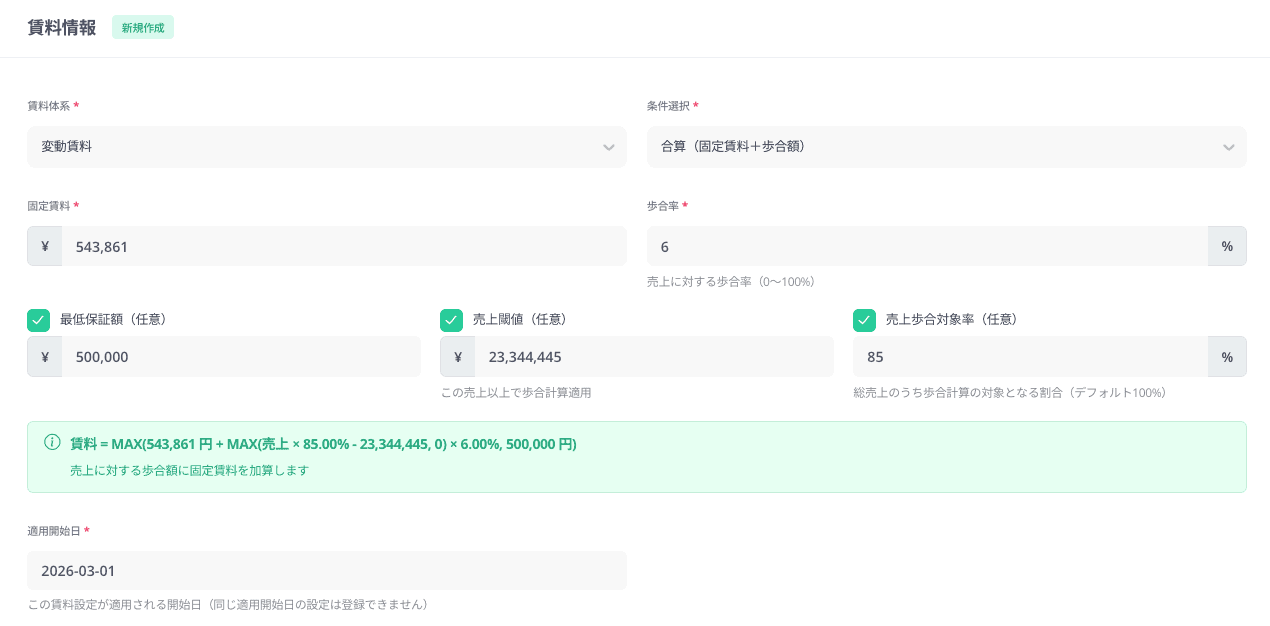Disable the 売上閾値（任意） option

[x=451, y=320]
